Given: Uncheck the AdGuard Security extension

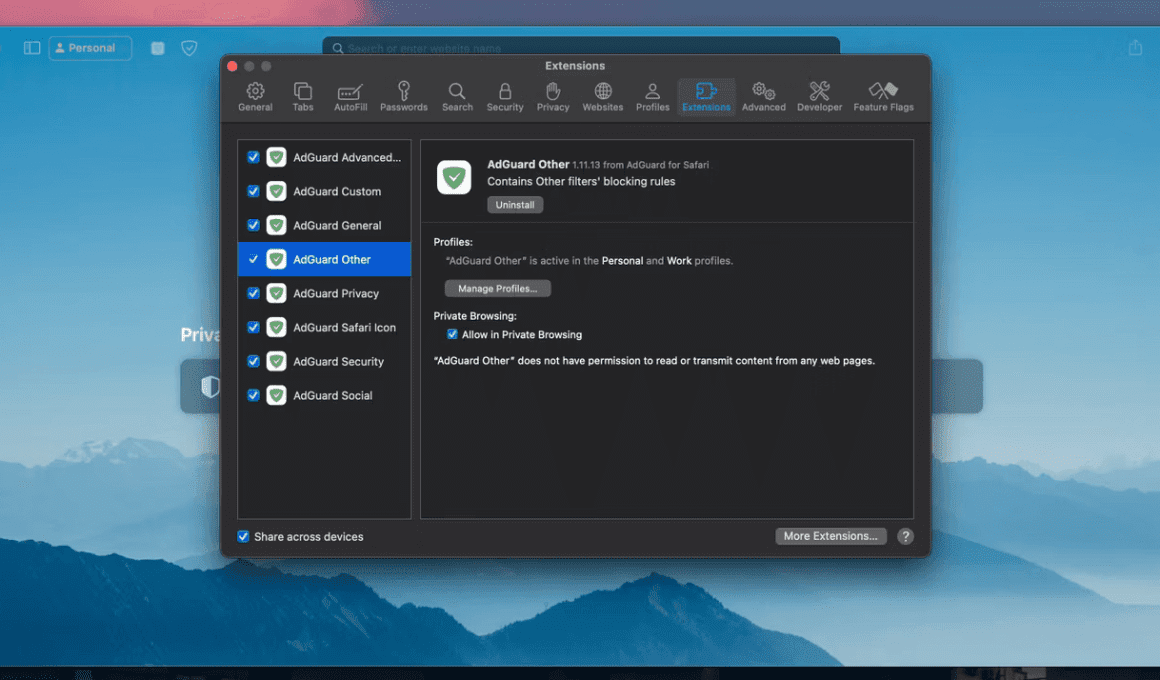Looking at the screenshot, I should (x=253, y=361).
